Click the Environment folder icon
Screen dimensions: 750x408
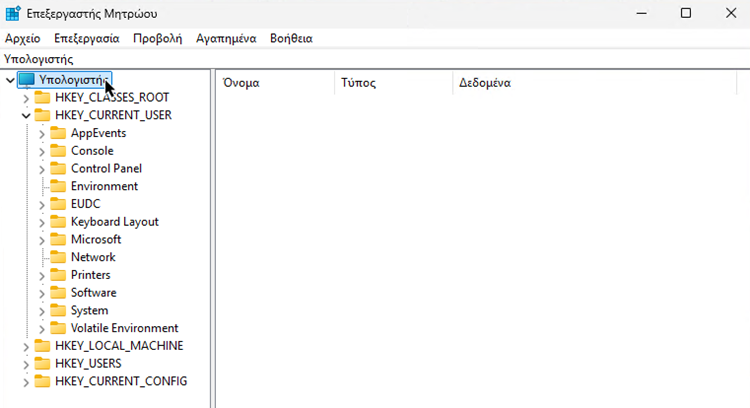[x=58, y=186]
